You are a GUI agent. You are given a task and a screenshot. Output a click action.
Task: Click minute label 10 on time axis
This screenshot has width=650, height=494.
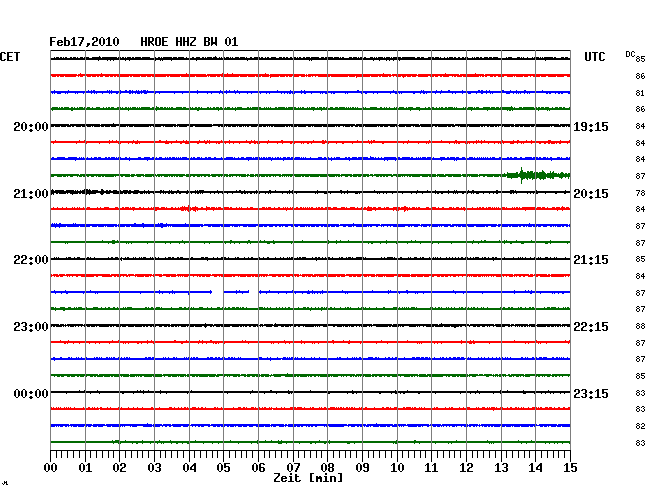[397, 468]
